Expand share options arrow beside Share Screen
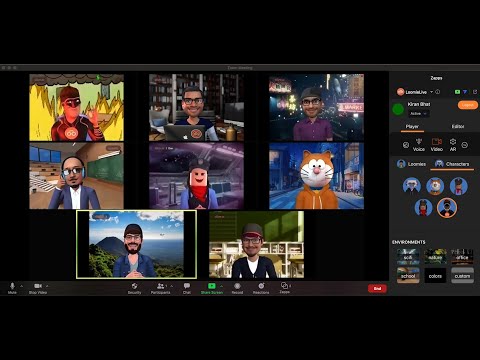This screenshot has height=360, width=480. pyautogui.click(x=221, y=286)
